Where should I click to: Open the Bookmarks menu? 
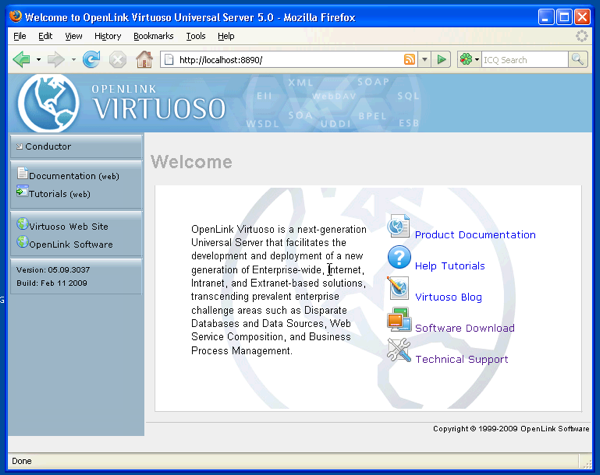153,36
